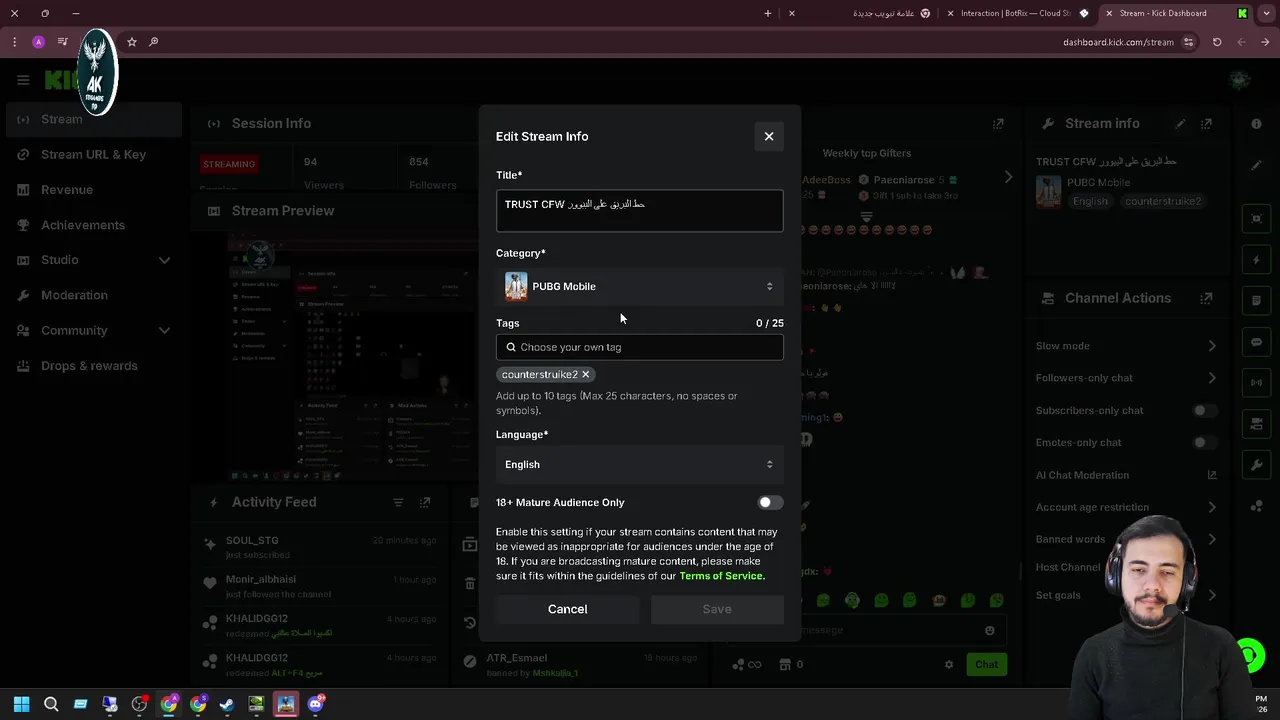Click the lightning bolt icon in right toolbar

pyautogui.click(x=1257, y=260)
